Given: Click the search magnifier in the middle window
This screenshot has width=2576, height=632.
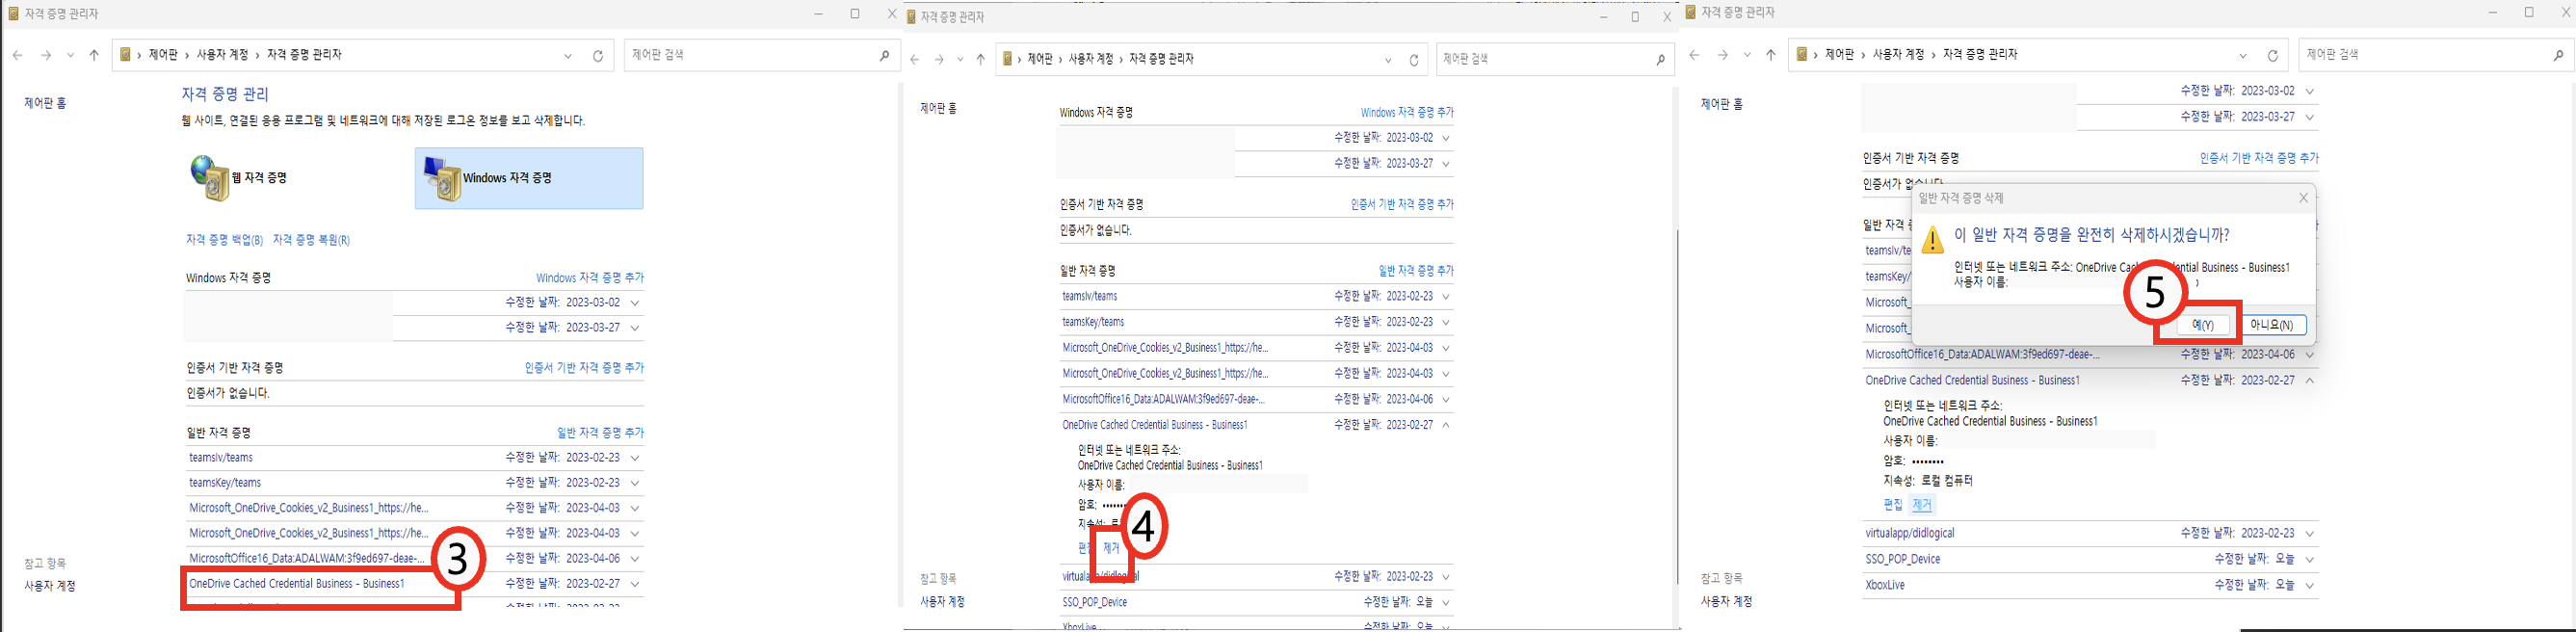Looking at the screenshot, I should [1660, 60].
